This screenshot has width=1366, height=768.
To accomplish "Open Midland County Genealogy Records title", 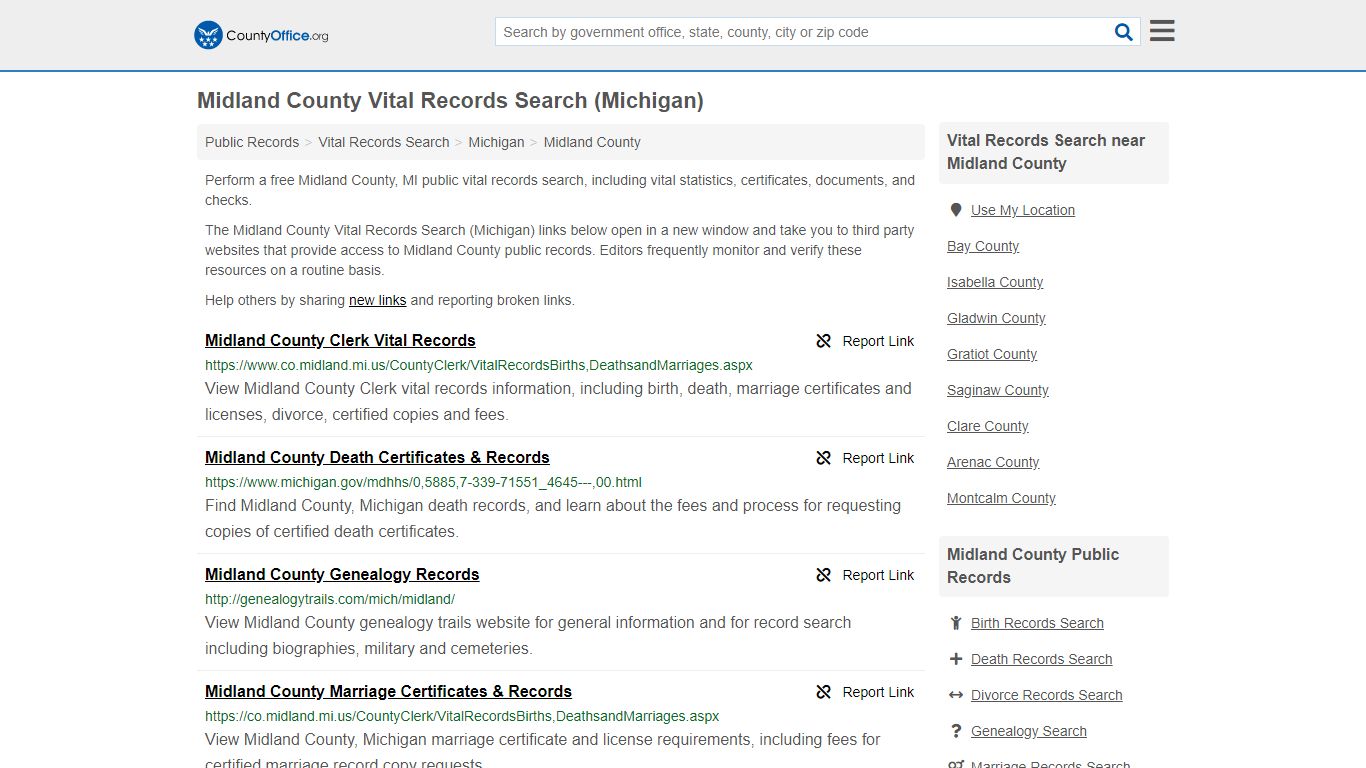I will 342,574.
